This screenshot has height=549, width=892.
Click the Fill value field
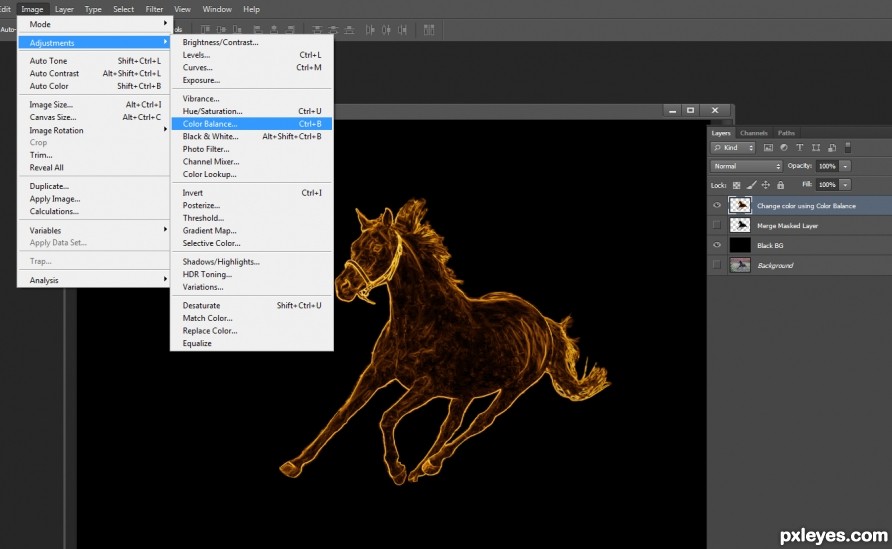827,185
